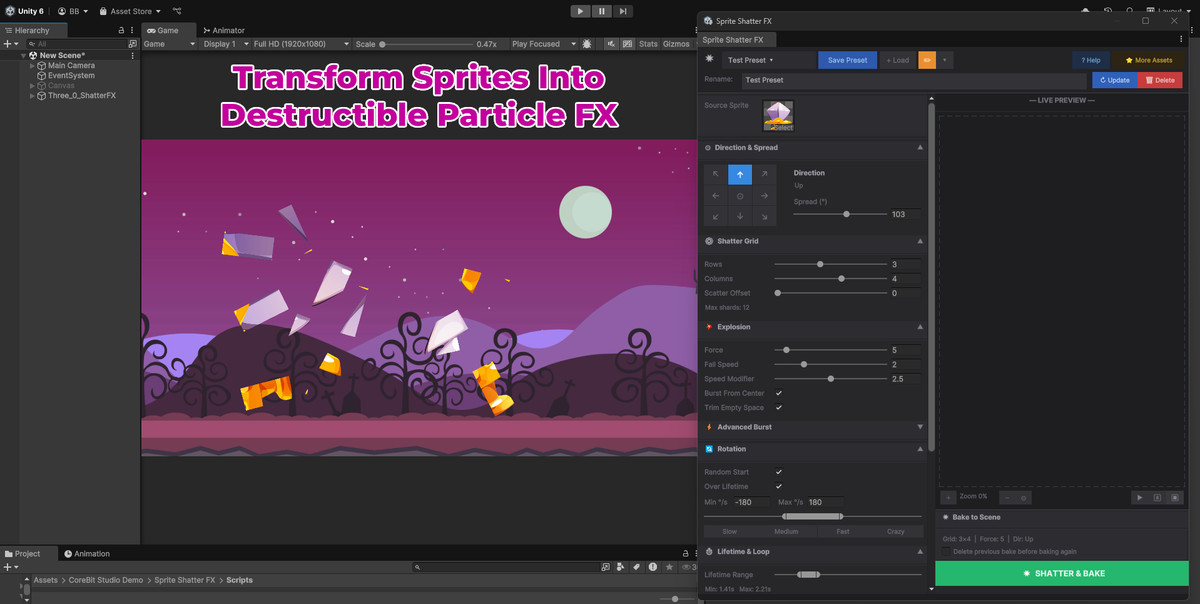The width and height of the screenshot is (1200, 604).
Task: Choose the up direction arrow
Action: (x=740, y=174)
